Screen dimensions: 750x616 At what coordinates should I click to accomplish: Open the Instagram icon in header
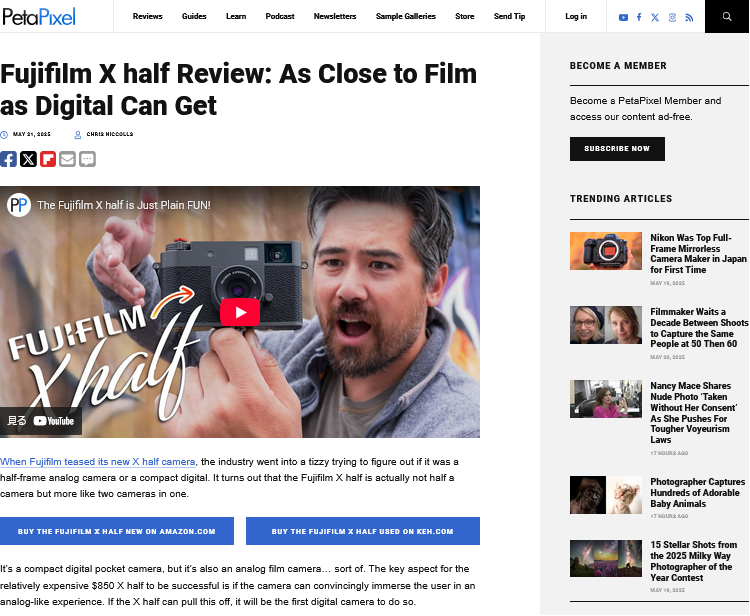coord(672,17)
